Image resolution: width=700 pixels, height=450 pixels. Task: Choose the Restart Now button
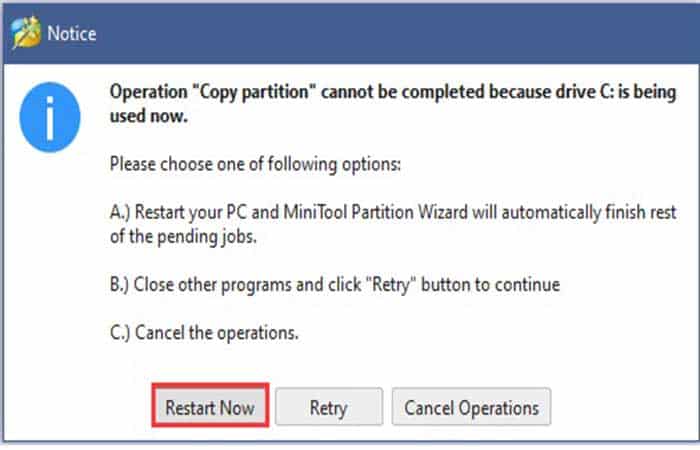(210, 408)
